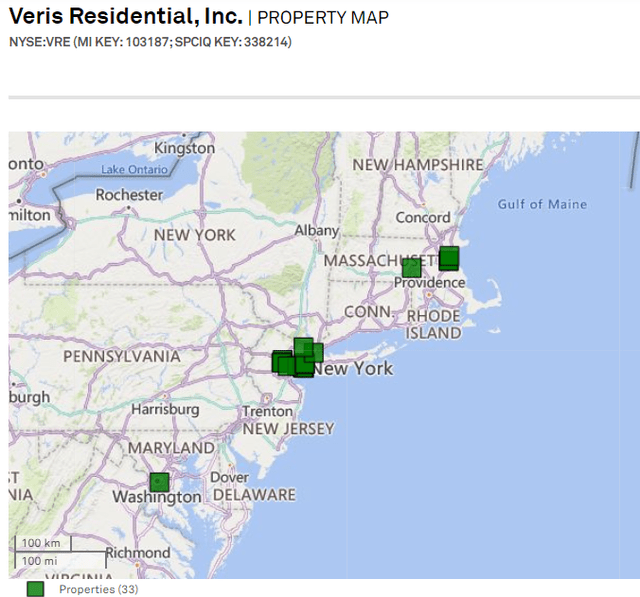640x597 pixels.
Task: Click the '100 km' scale bar
Action: (43, 543)
